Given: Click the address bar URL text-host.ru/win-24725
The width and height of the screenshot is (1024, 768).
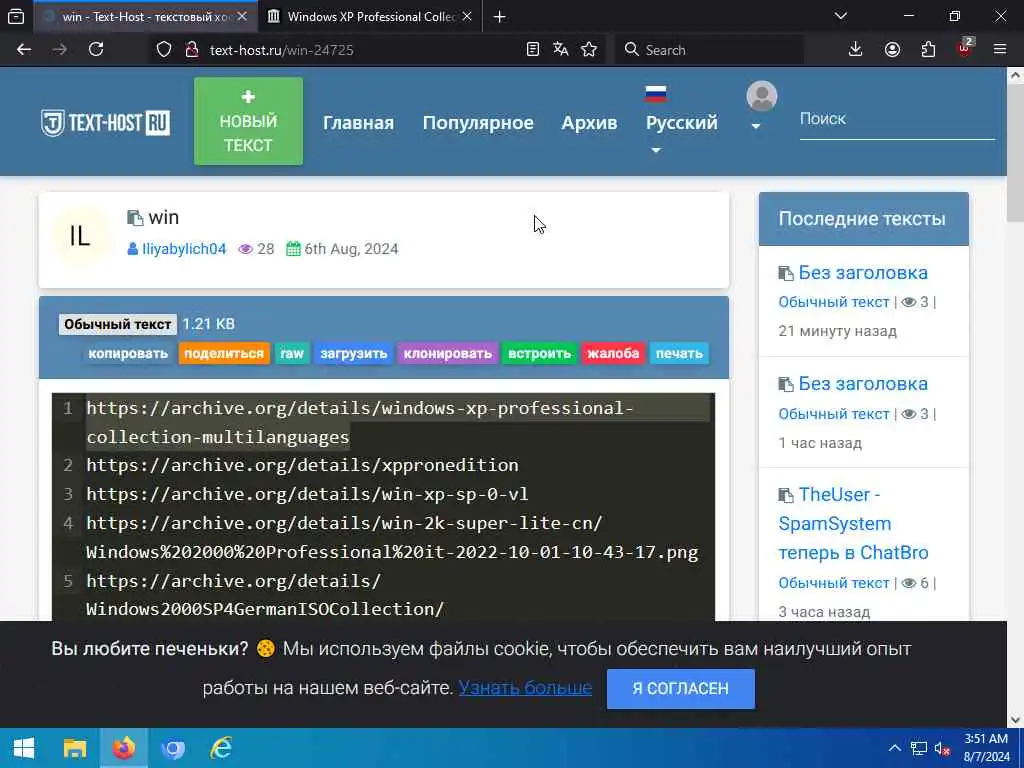Looking at the screenshot, I should pos(281,50).
